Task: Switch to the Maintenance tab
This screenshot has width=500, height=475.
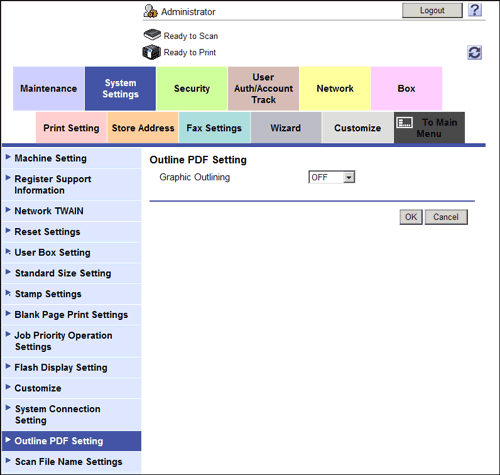Action: pyautogui.click(x=49, y=89)
